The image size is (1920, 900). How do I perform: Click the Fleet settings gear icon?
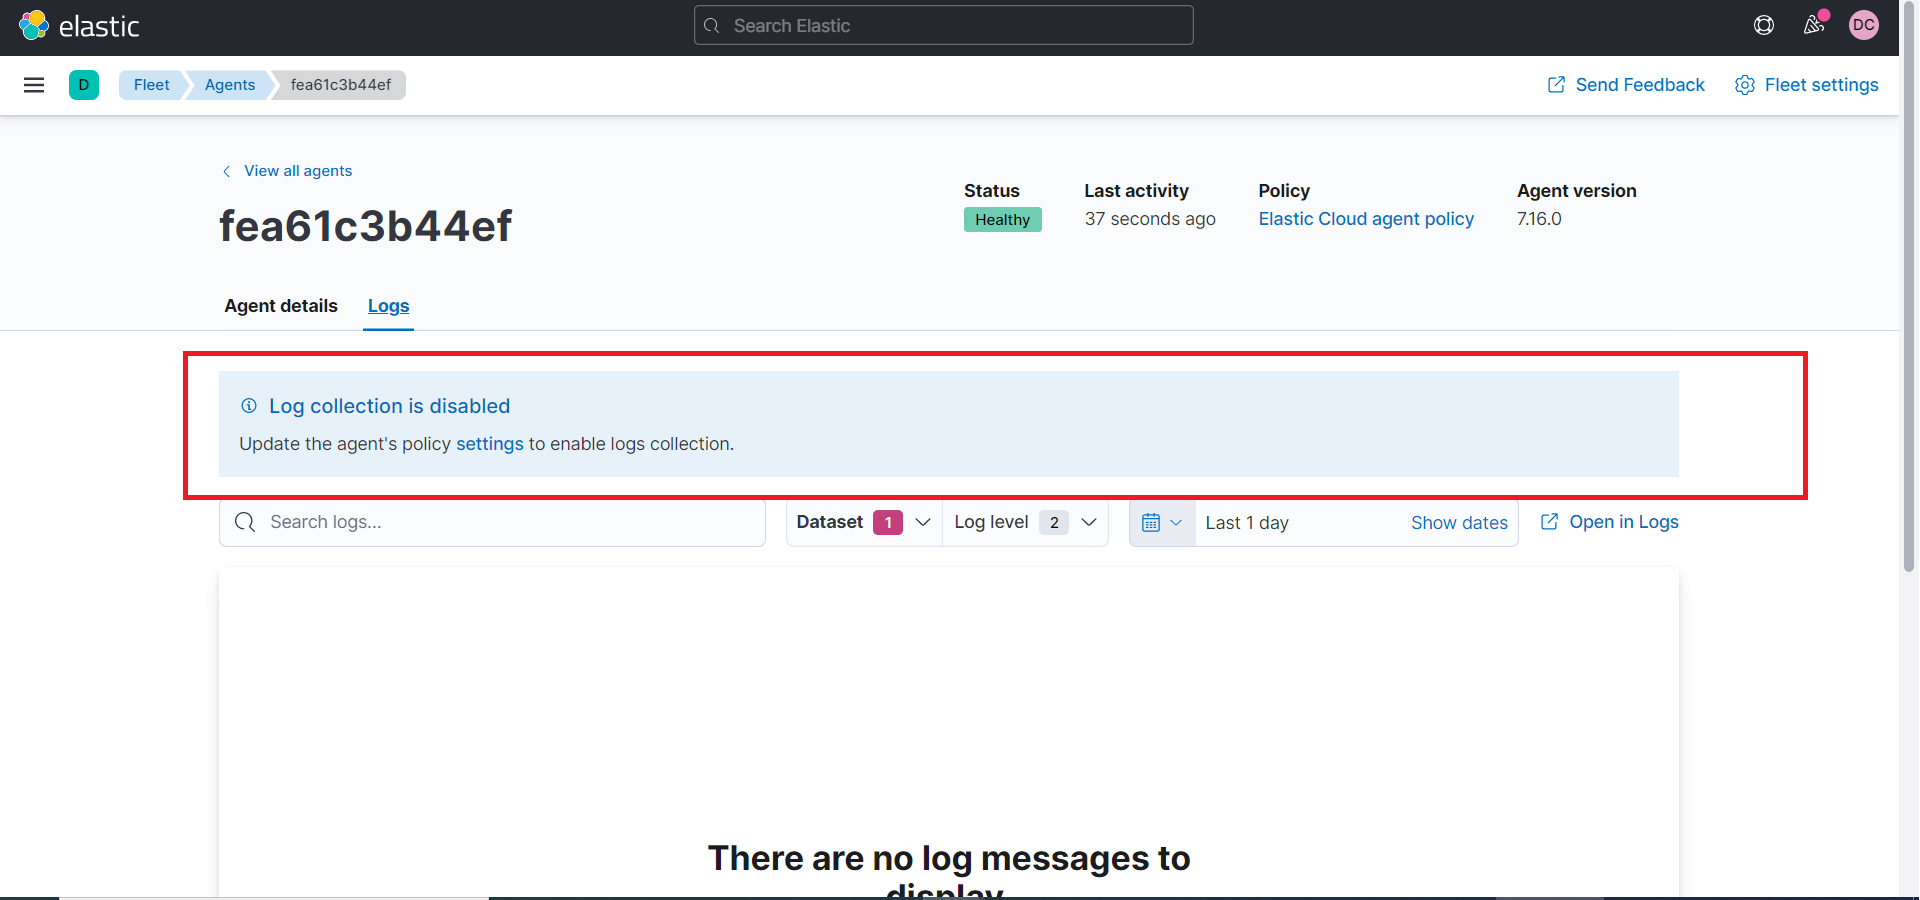pos(1745,85)
